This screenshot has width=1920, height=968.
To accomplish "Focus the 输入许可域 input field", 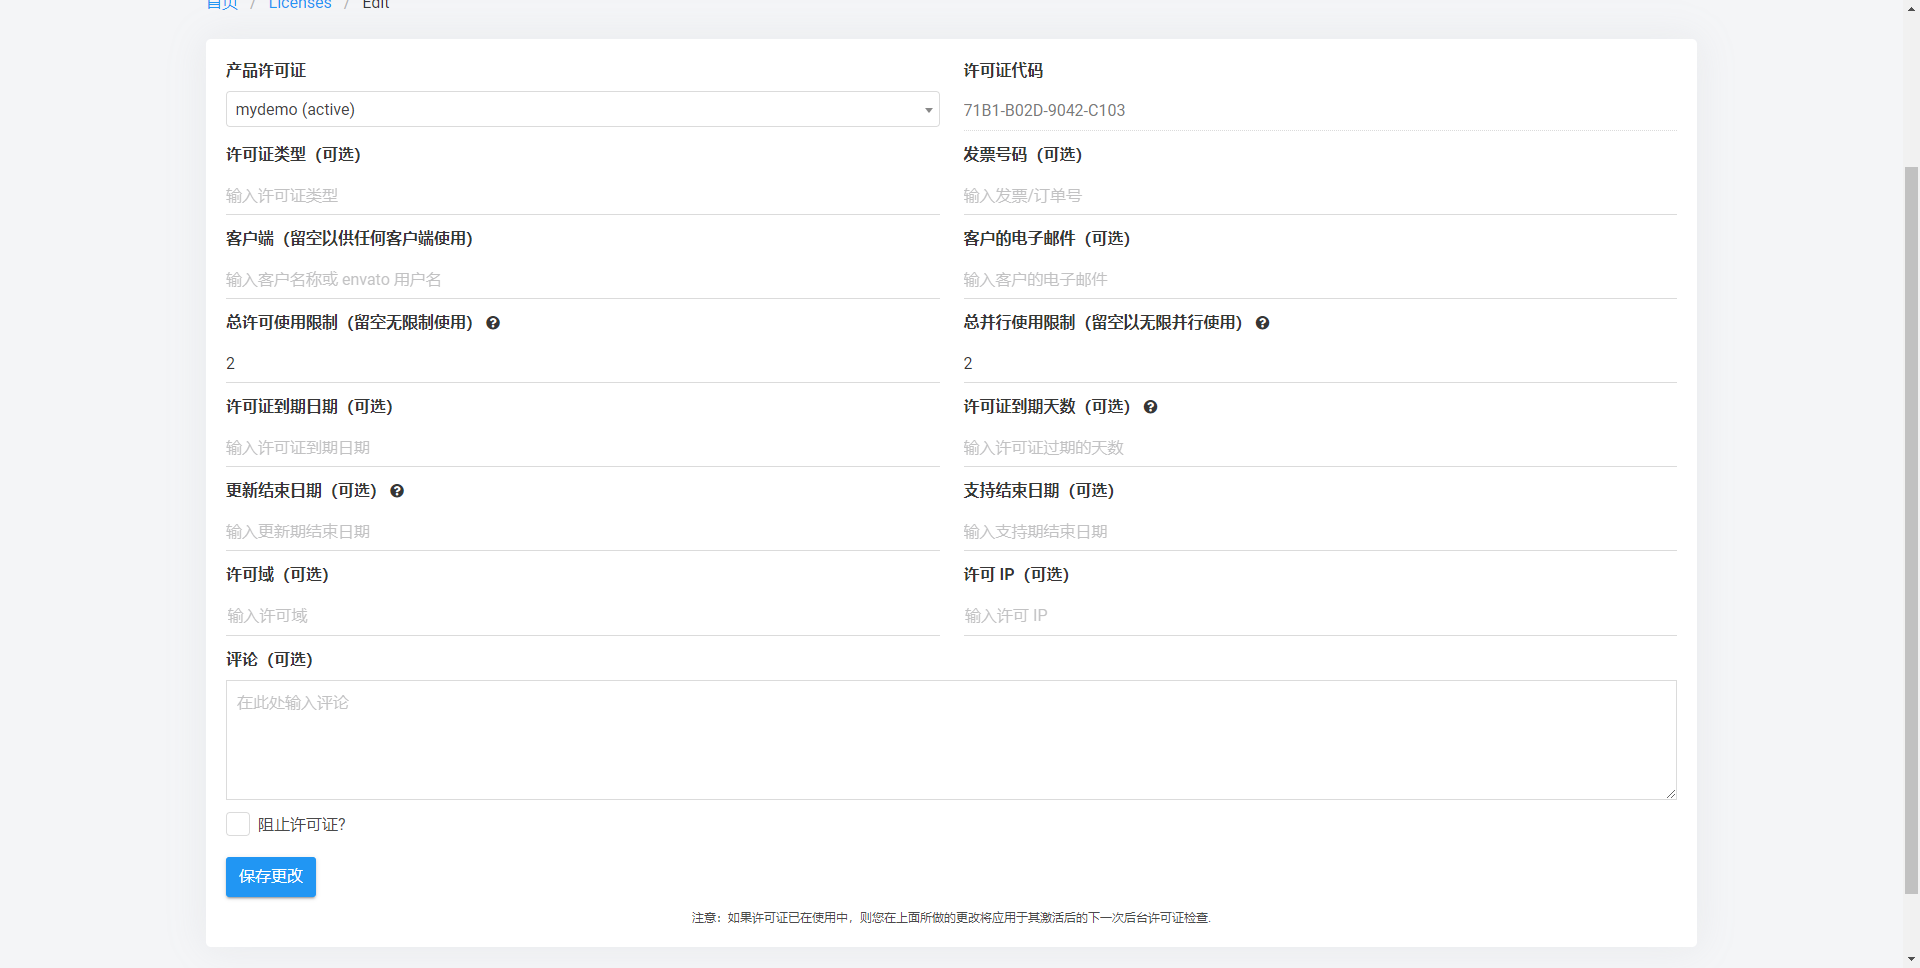I will click(582, 615).
